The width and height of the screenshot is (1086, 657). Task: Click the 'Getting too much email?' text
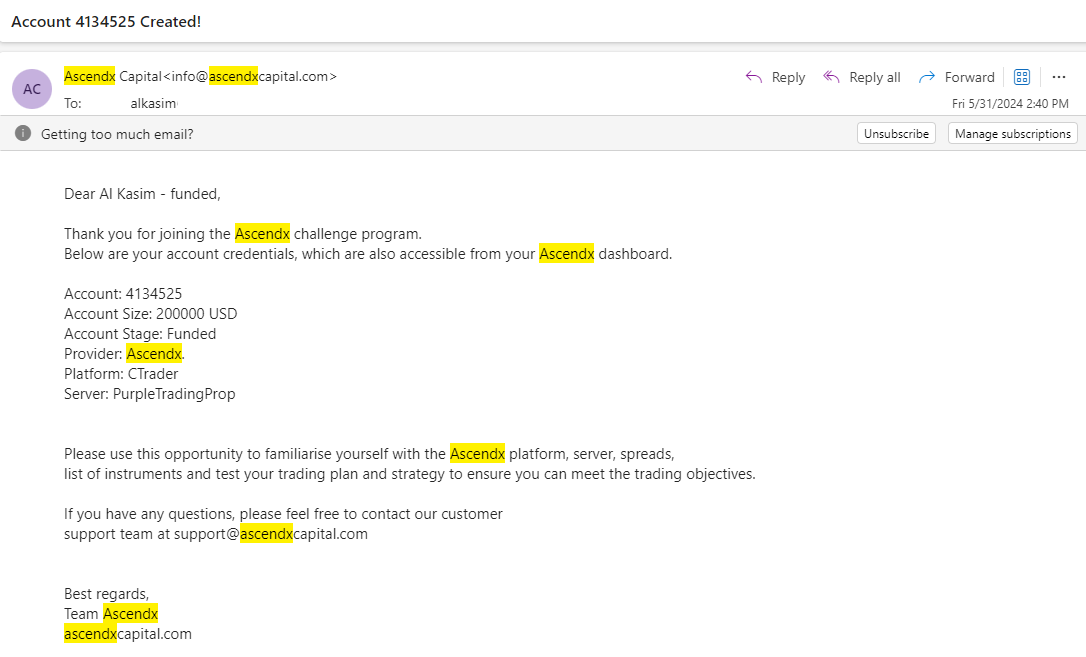click(117, 134)
